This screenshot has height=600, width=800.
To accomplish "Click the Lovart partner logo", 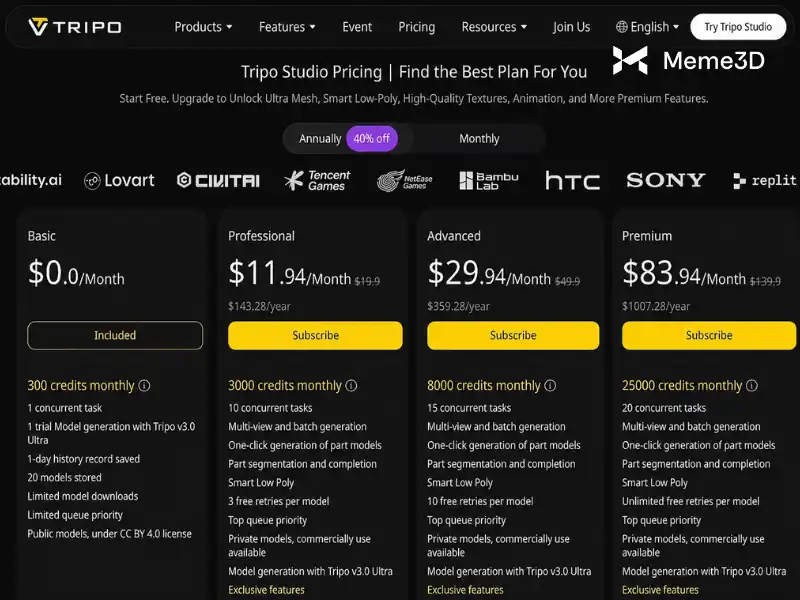I will pos(119,181).
